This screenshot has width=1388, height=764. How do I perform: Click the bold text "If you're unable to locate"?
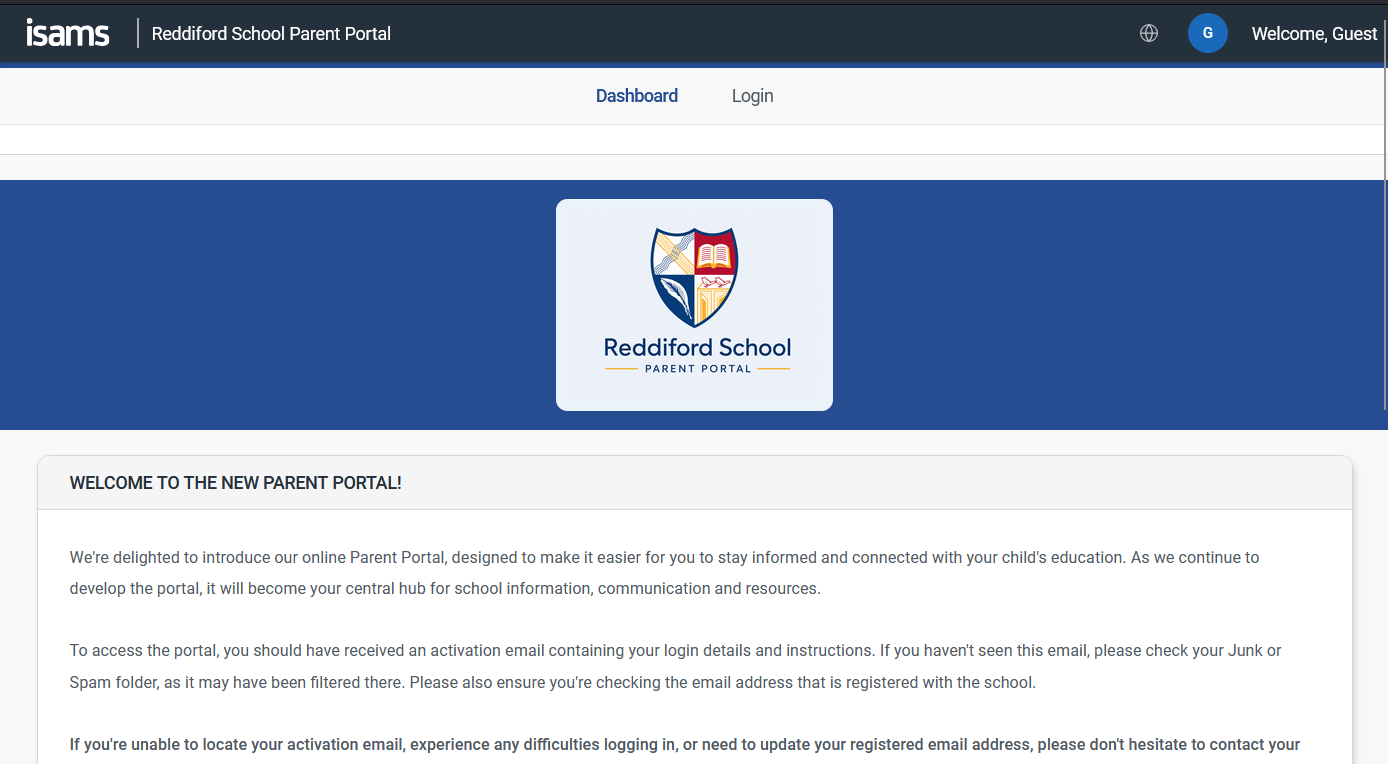(x=684, y=745)
